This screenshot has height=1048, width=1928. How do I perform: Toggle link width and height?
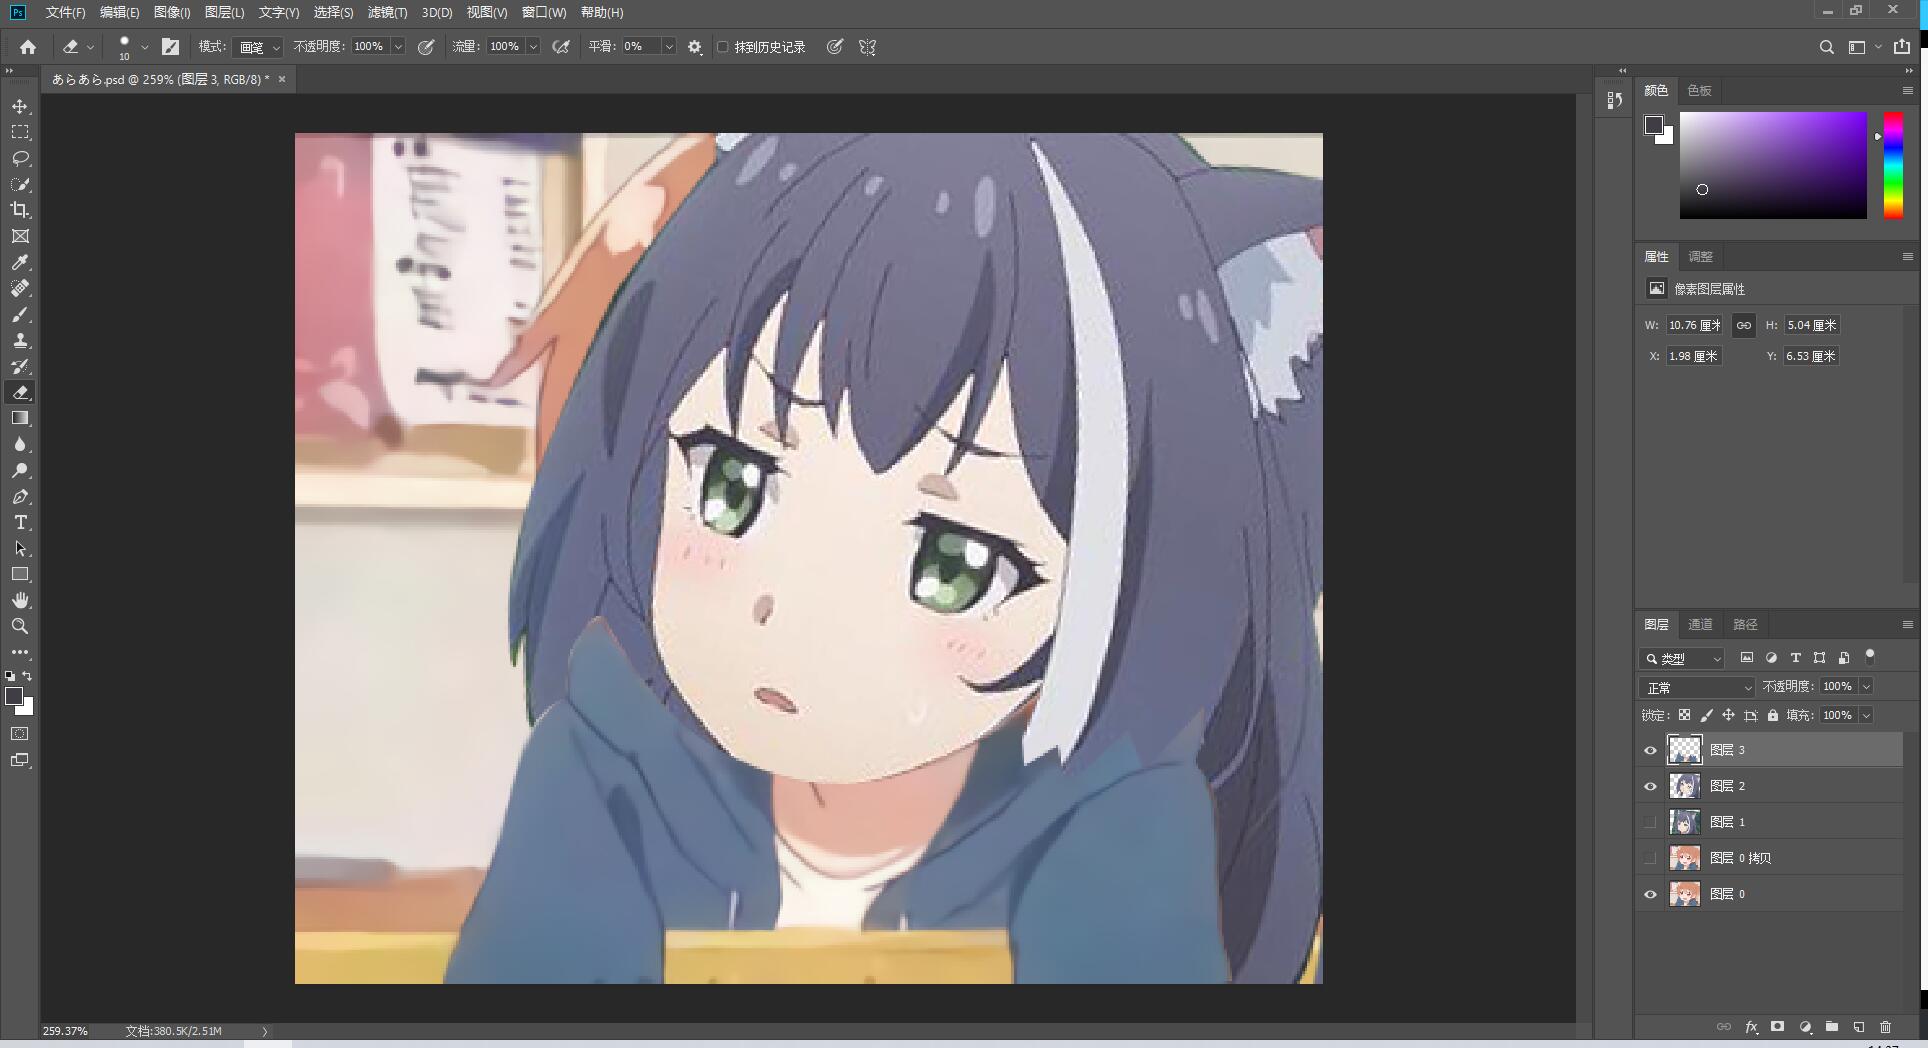tap(1743, 325)
